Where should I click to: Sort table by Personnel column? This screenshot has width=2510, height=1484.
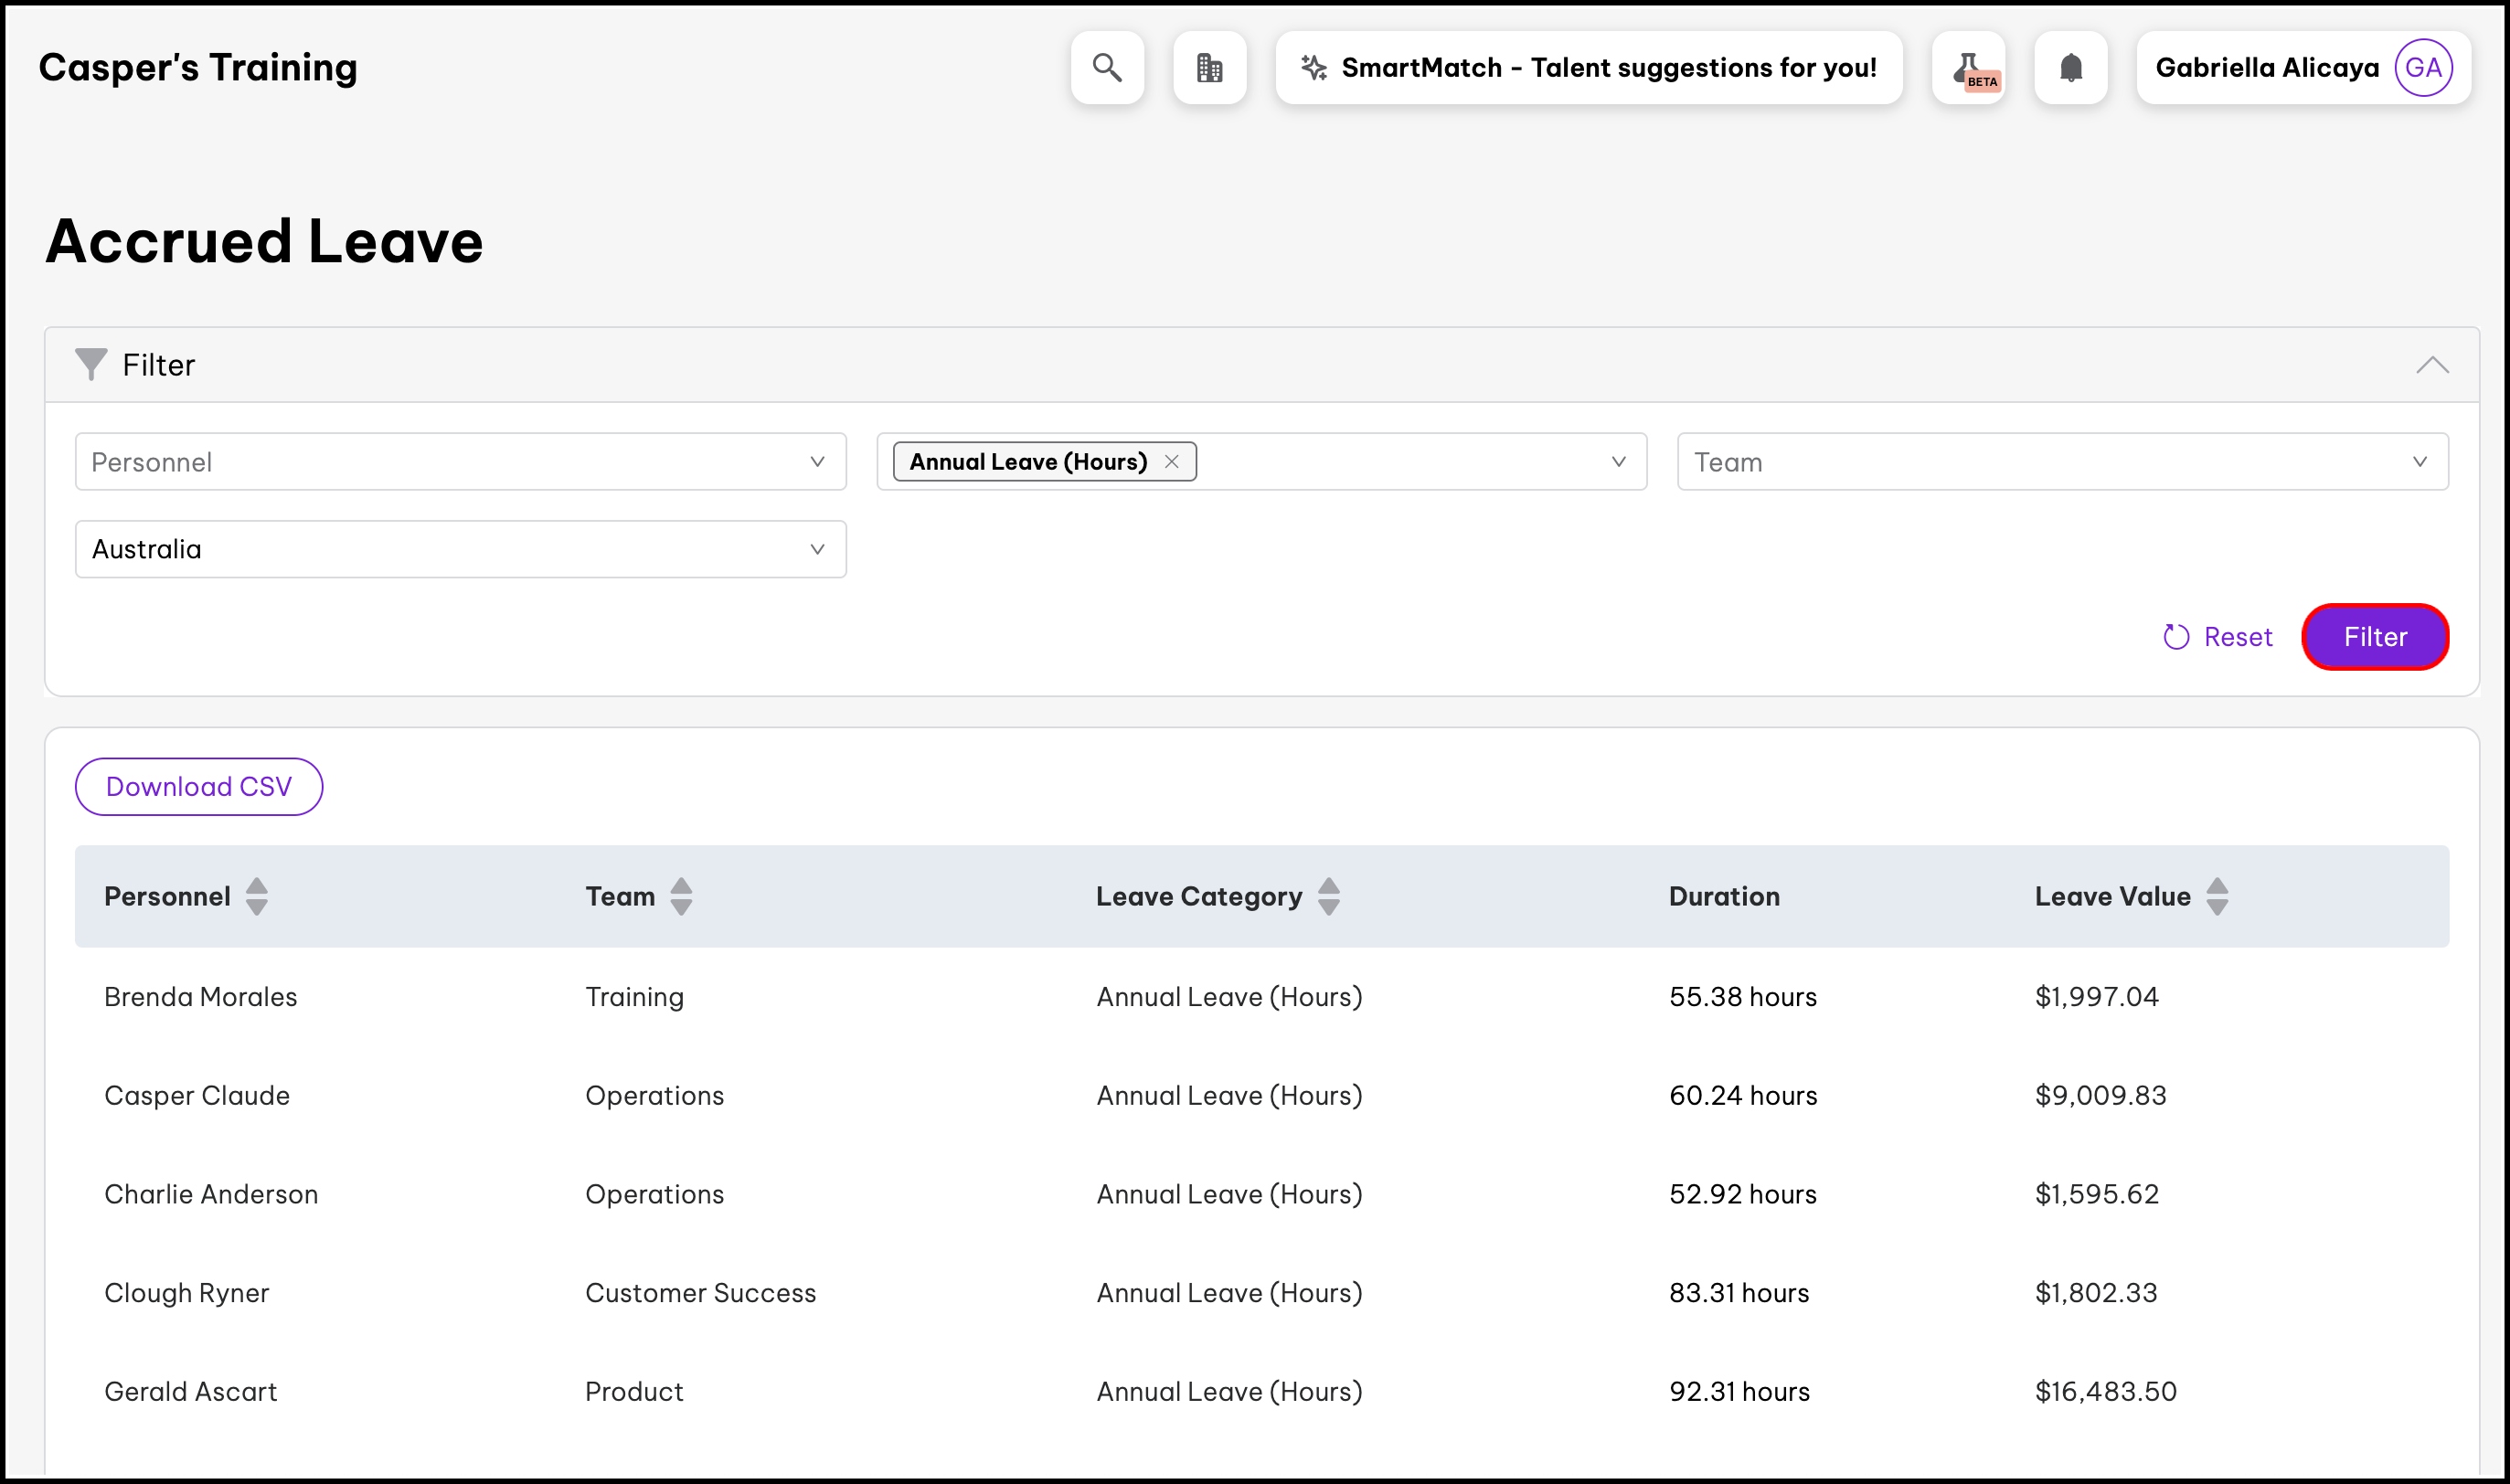(256, 896)
